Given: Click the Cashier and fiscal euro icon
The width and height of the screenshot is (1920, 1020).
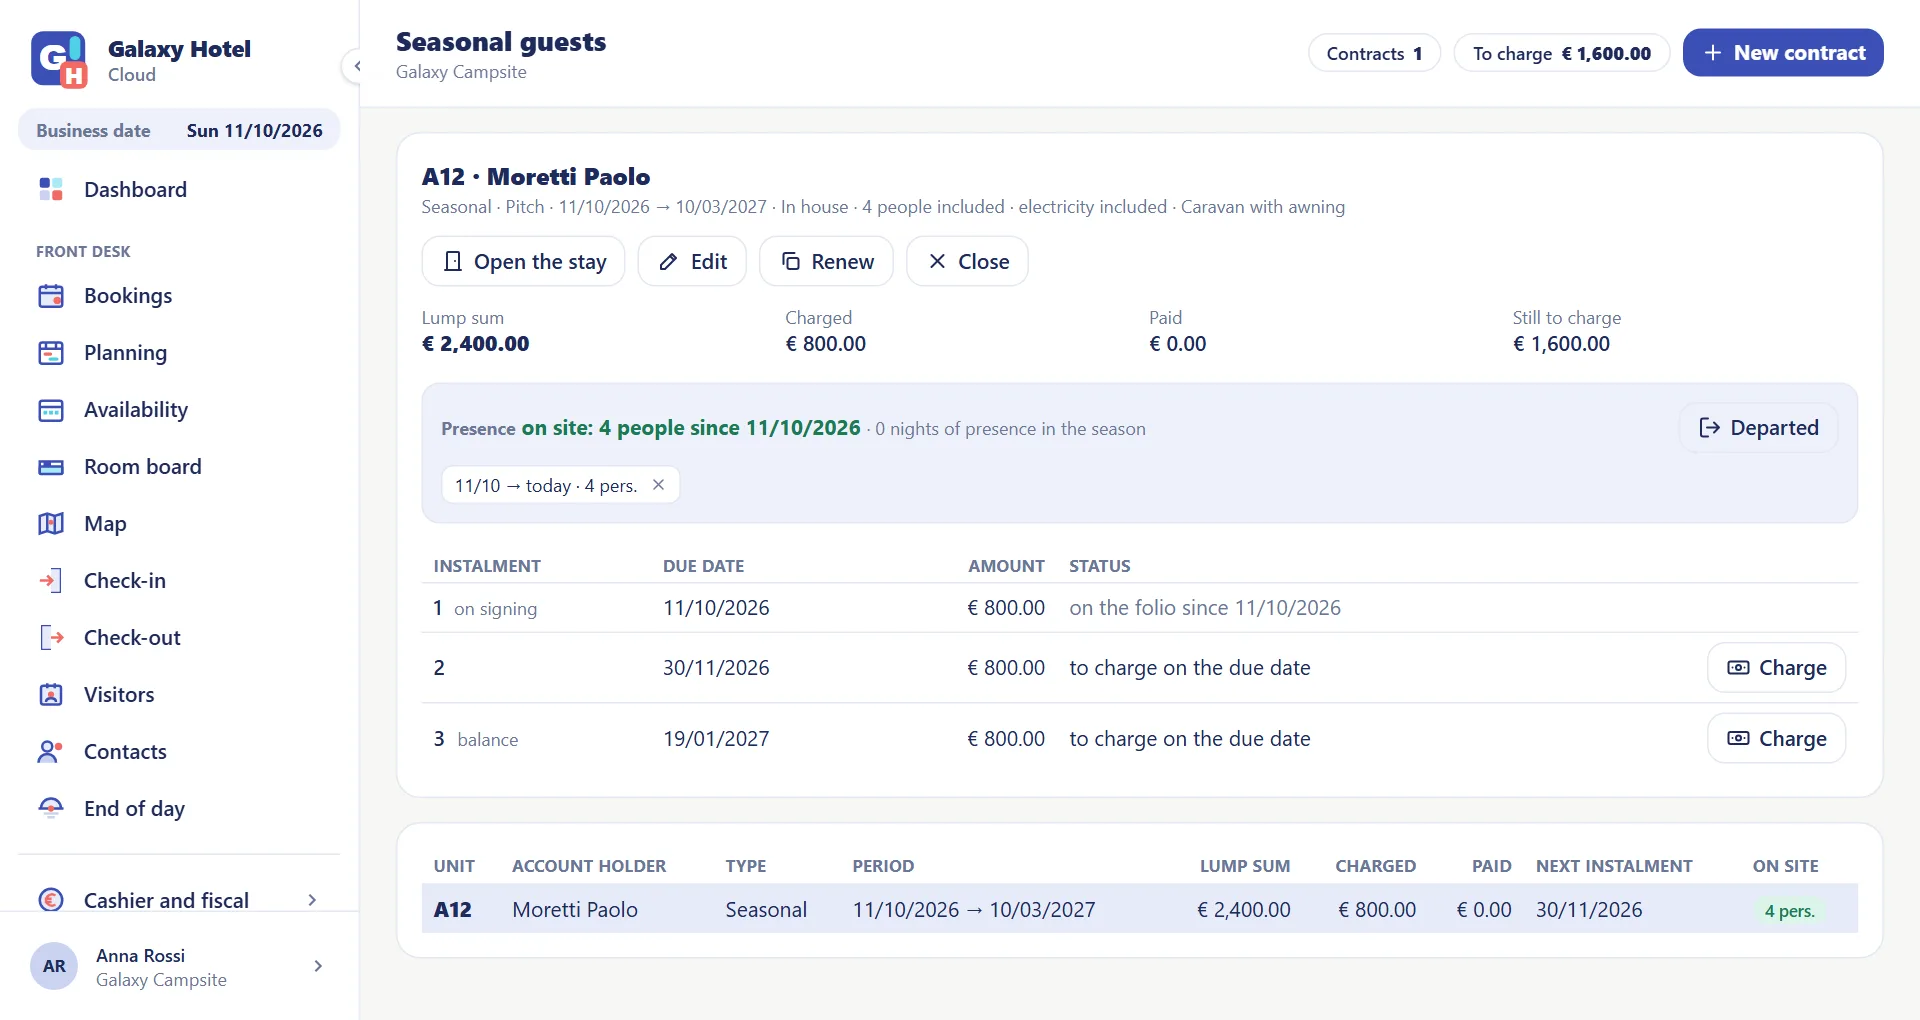Looking at the screenshot, I should point(51,900).
